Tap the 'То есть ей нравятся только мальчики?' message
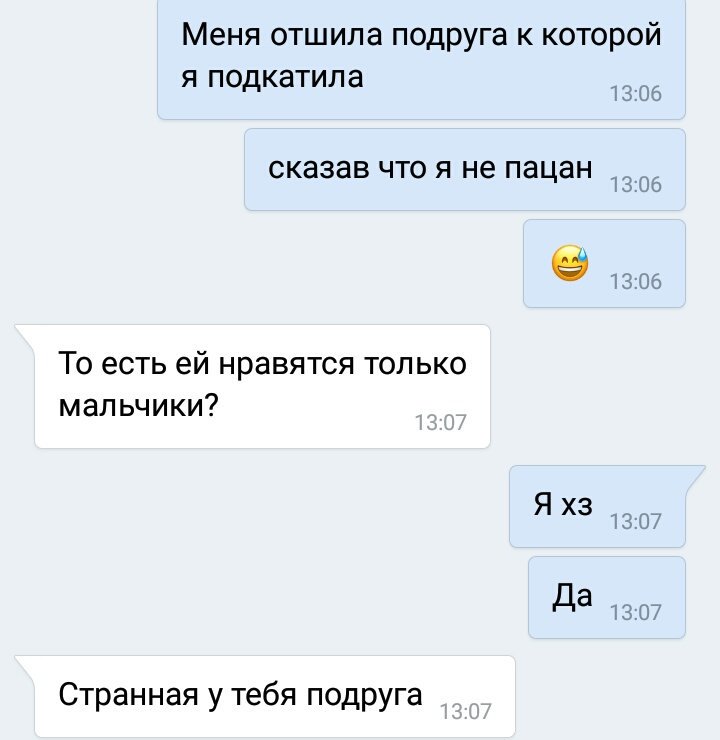The width and height of the screenshot is (720, 740). tap(262, 386)
